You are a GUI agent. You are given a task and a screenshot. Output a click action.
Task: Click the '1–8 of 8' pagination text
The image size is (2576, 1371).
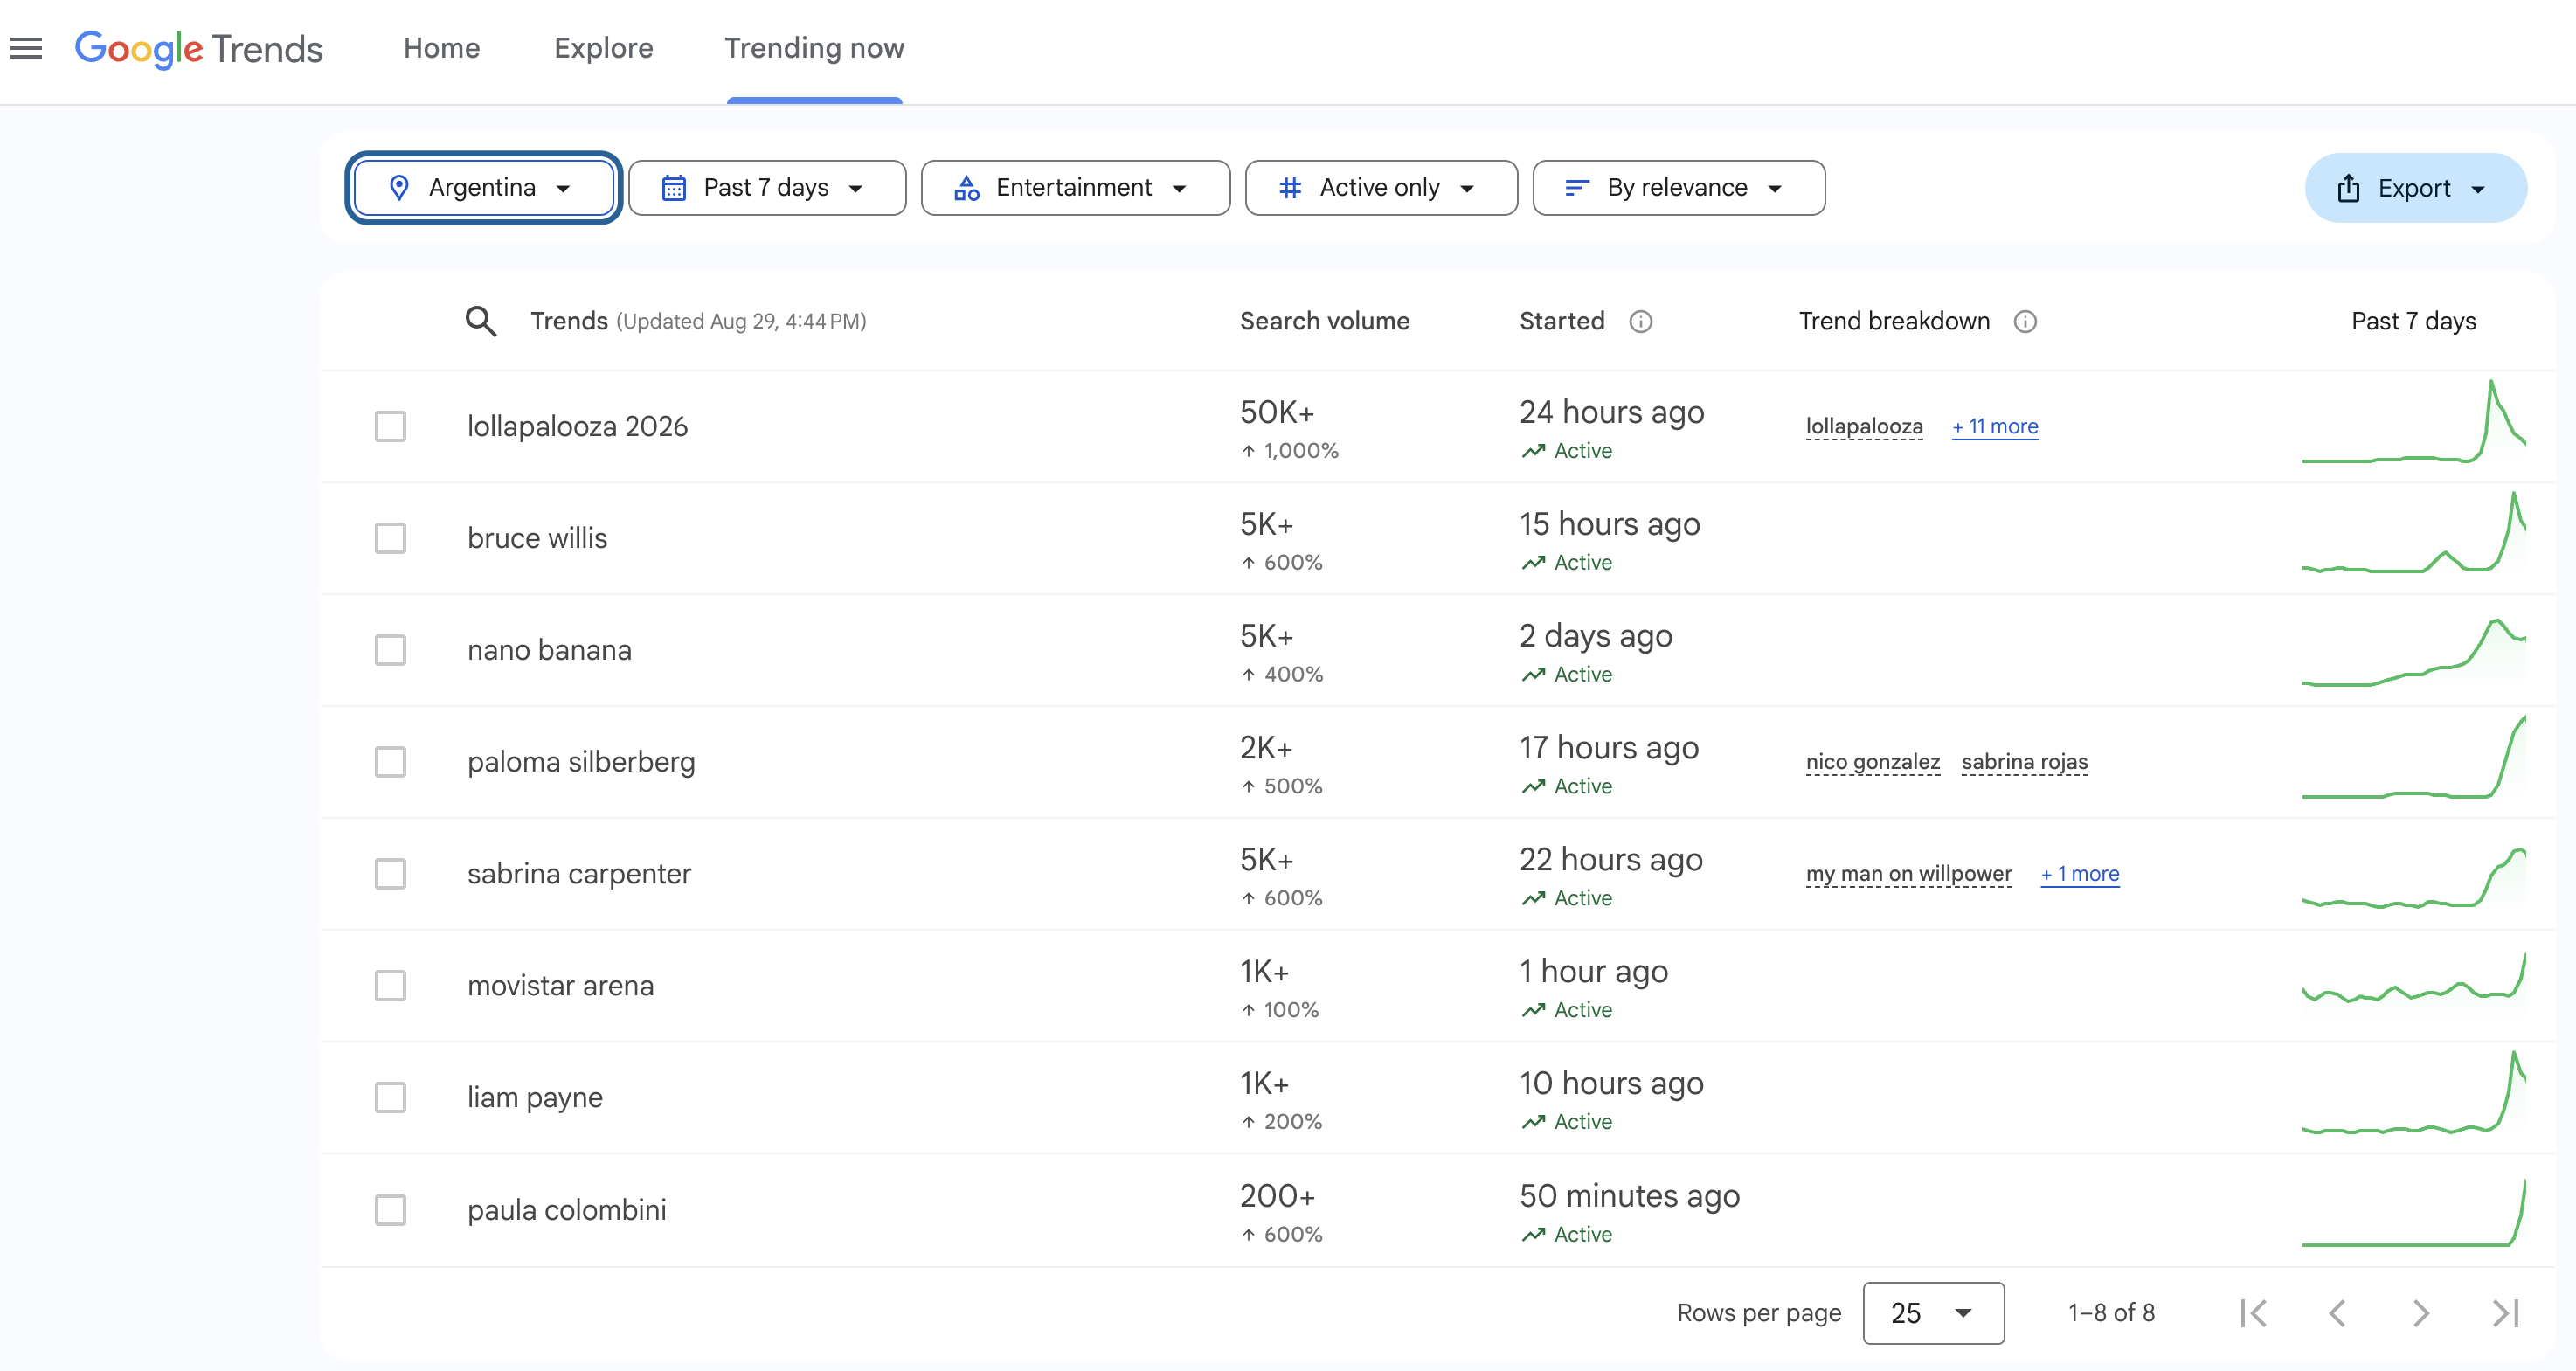[2111, 1313]
